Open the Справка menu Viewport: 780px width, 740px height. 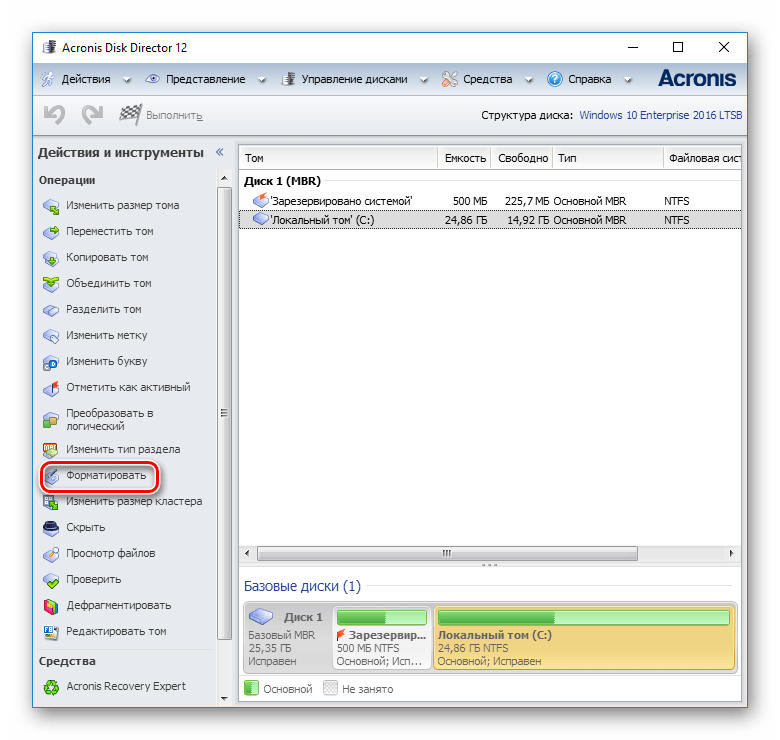[x=589, y=79]
